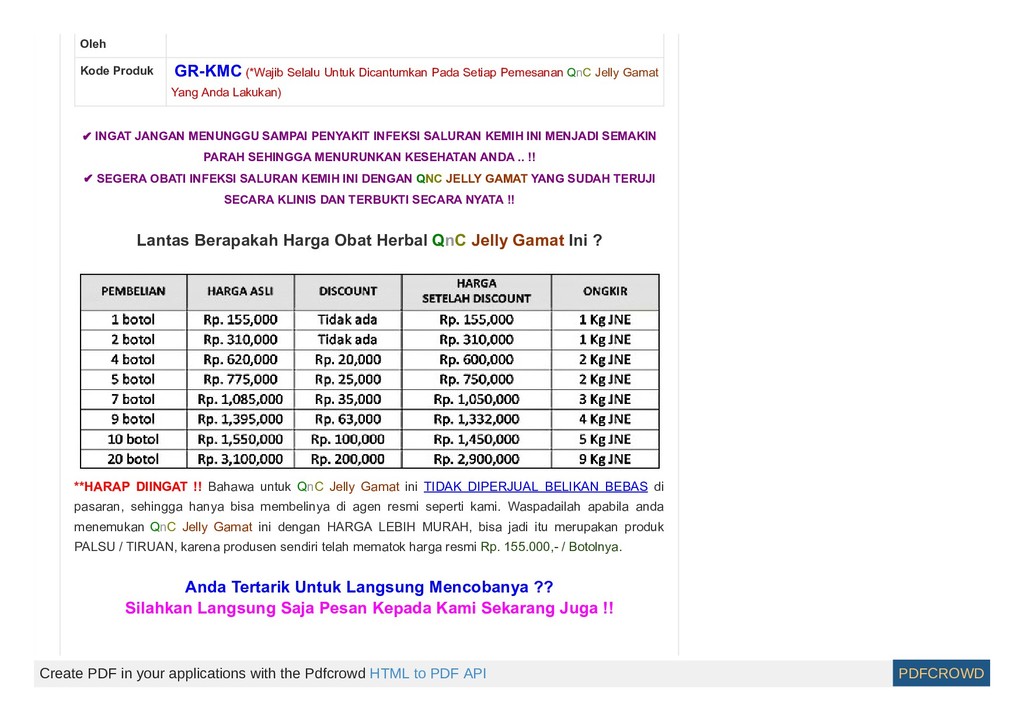
Task: Select the 1 botol row cell
Action: click(x=133, y=320)
